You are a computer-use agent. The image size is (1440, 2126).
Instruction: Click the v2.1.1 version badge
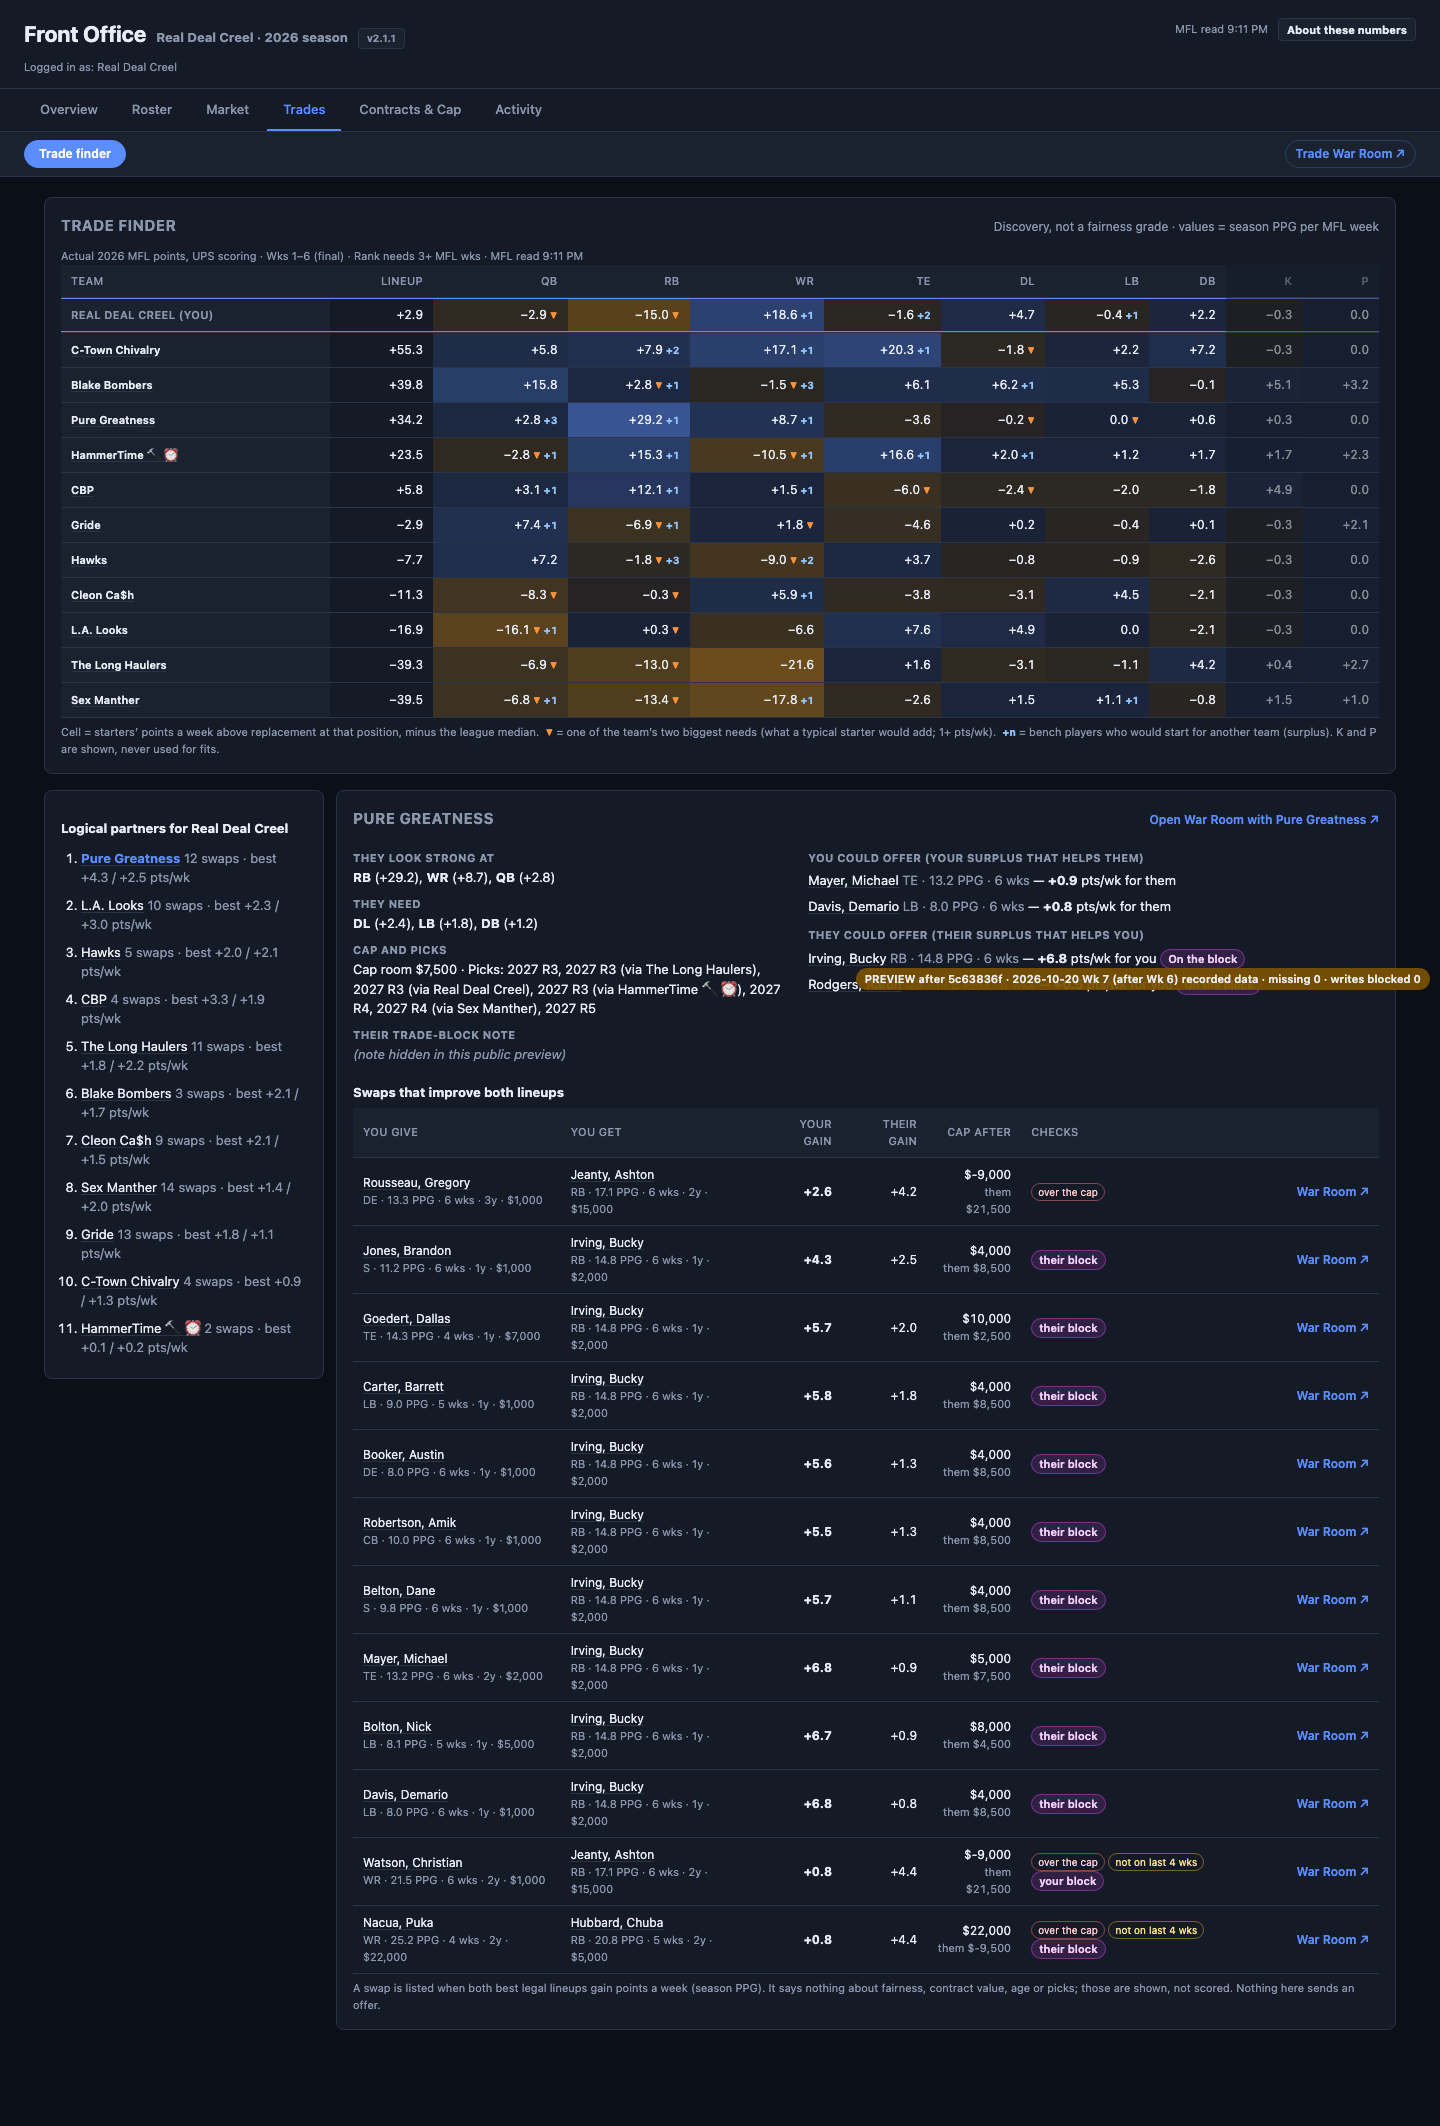(x=381, y=39)
